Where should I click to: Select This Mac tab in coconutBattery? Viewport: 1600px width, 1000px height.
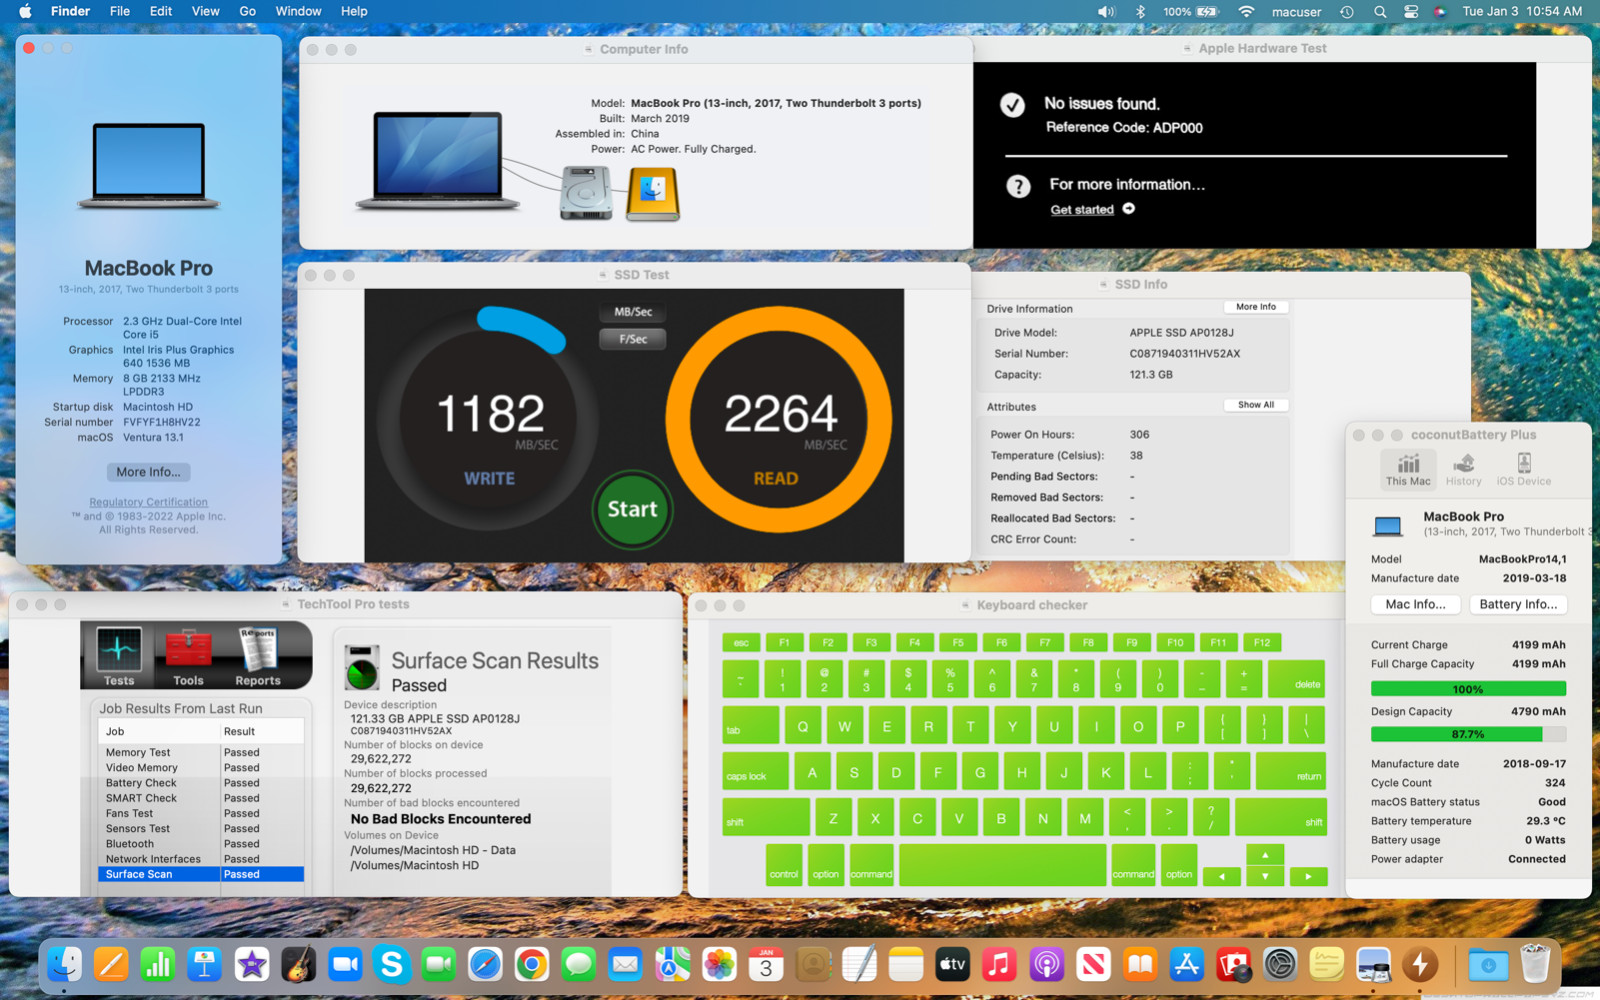click(x=1408, y=469)
